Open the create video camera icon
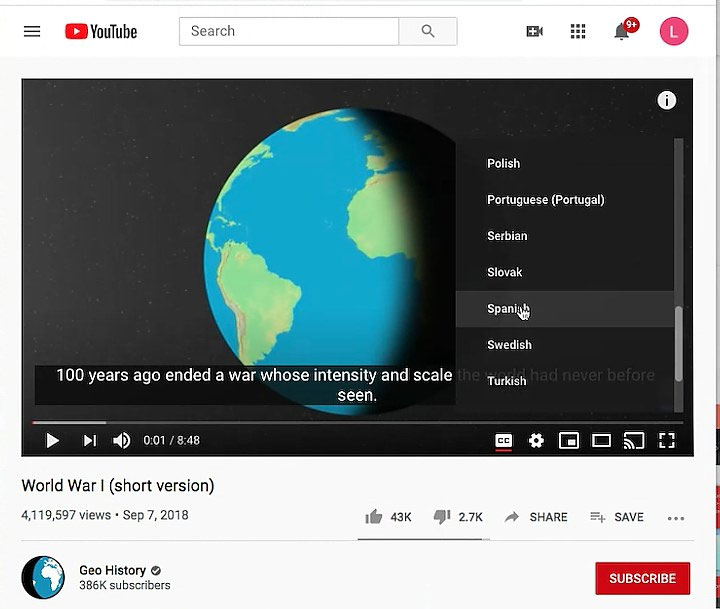Image resolution: width=720 pixels, height=609 pixels. tap(534, 31)
